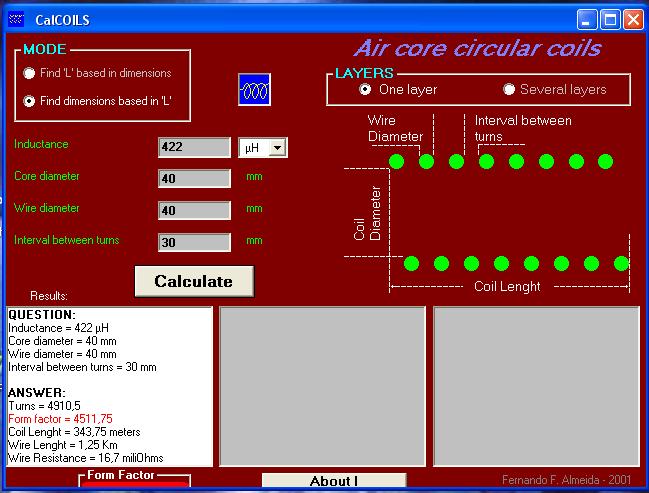This screenshot has width=649, height=493.
Task: Click the middle gray output panel
Action: [322, 386]
